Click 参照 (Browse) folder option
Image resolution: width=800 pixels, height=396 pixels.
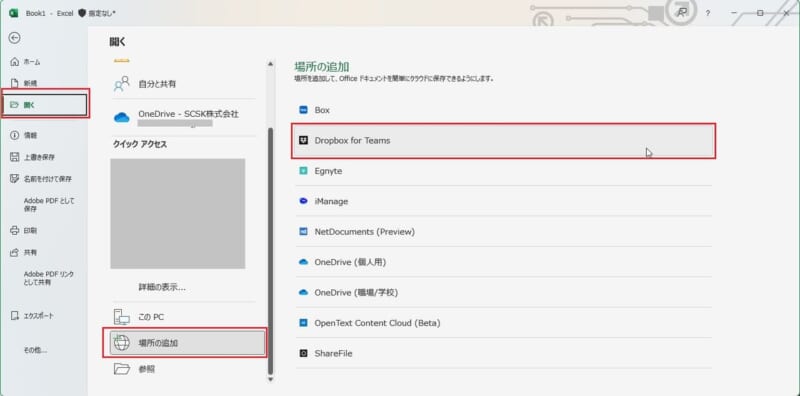tap(184, 368)
